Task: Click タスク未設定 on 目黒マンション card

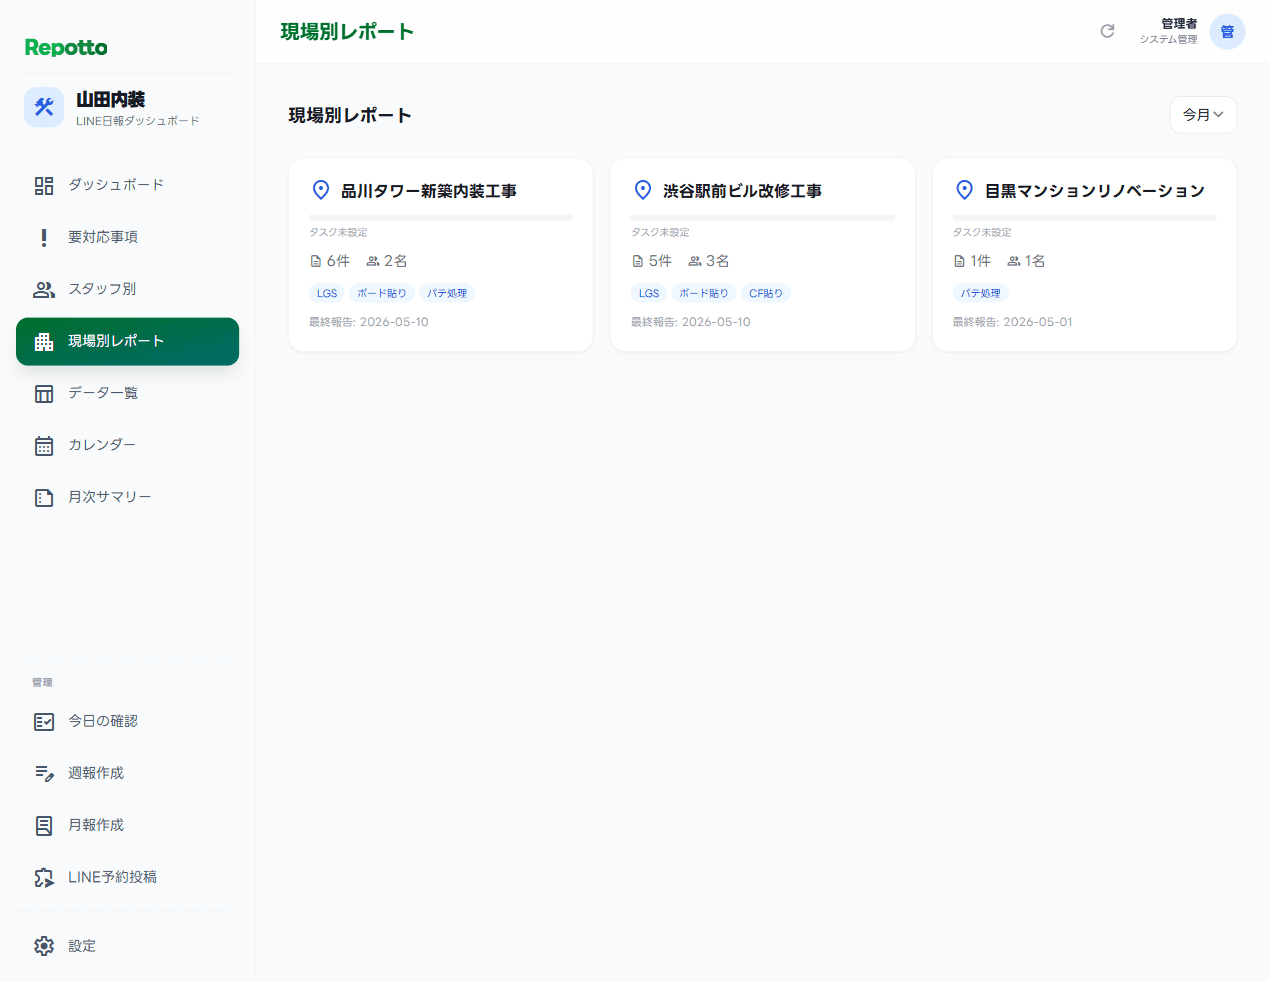Action: 982,232
